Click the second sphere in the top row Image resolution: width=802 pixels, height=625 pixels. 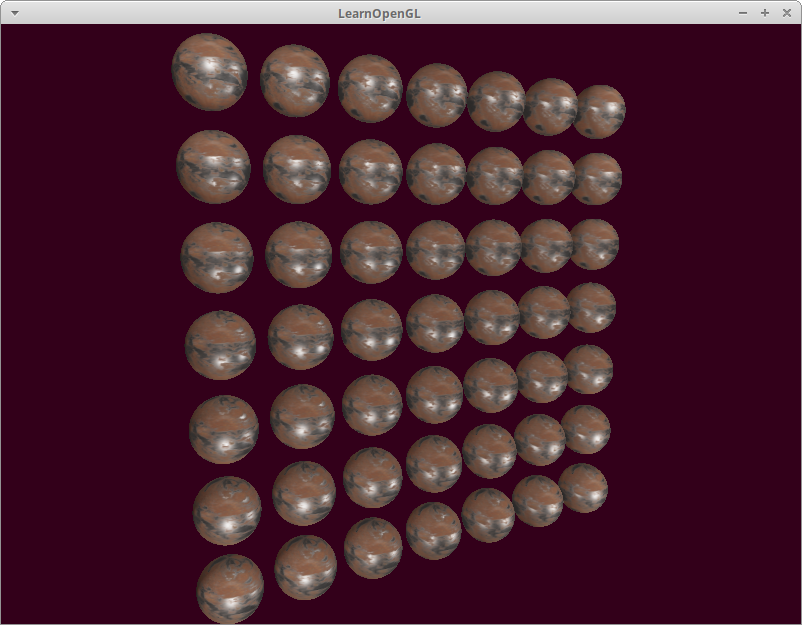click(295, 80)
